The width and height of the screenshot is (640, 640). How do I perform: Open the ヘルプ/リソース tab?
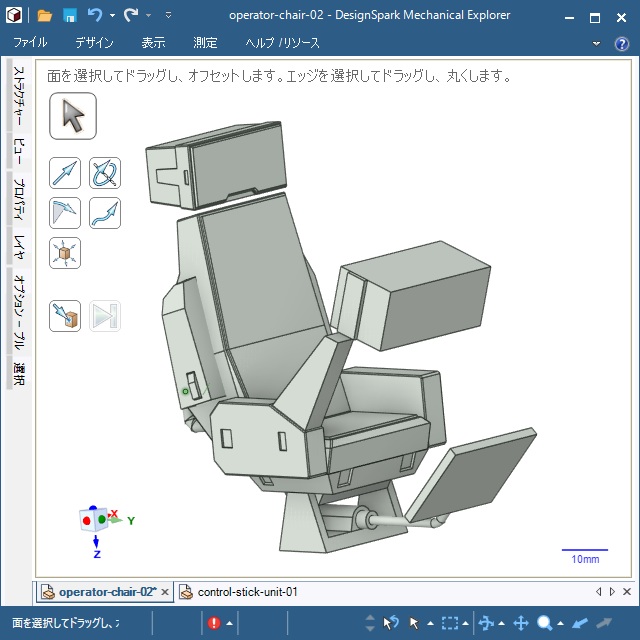282,42
